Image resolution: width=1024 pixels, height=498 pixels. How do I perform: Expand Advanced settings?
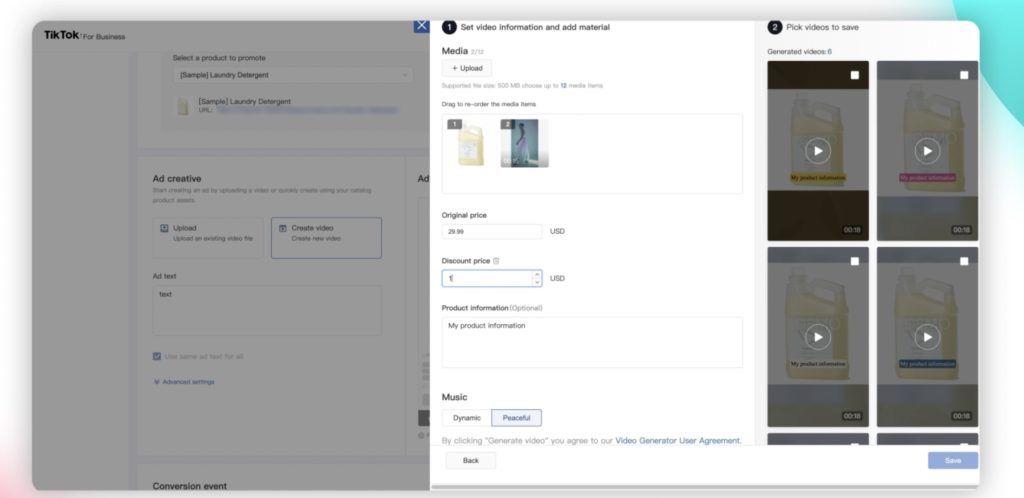click(x=184, y=382)
